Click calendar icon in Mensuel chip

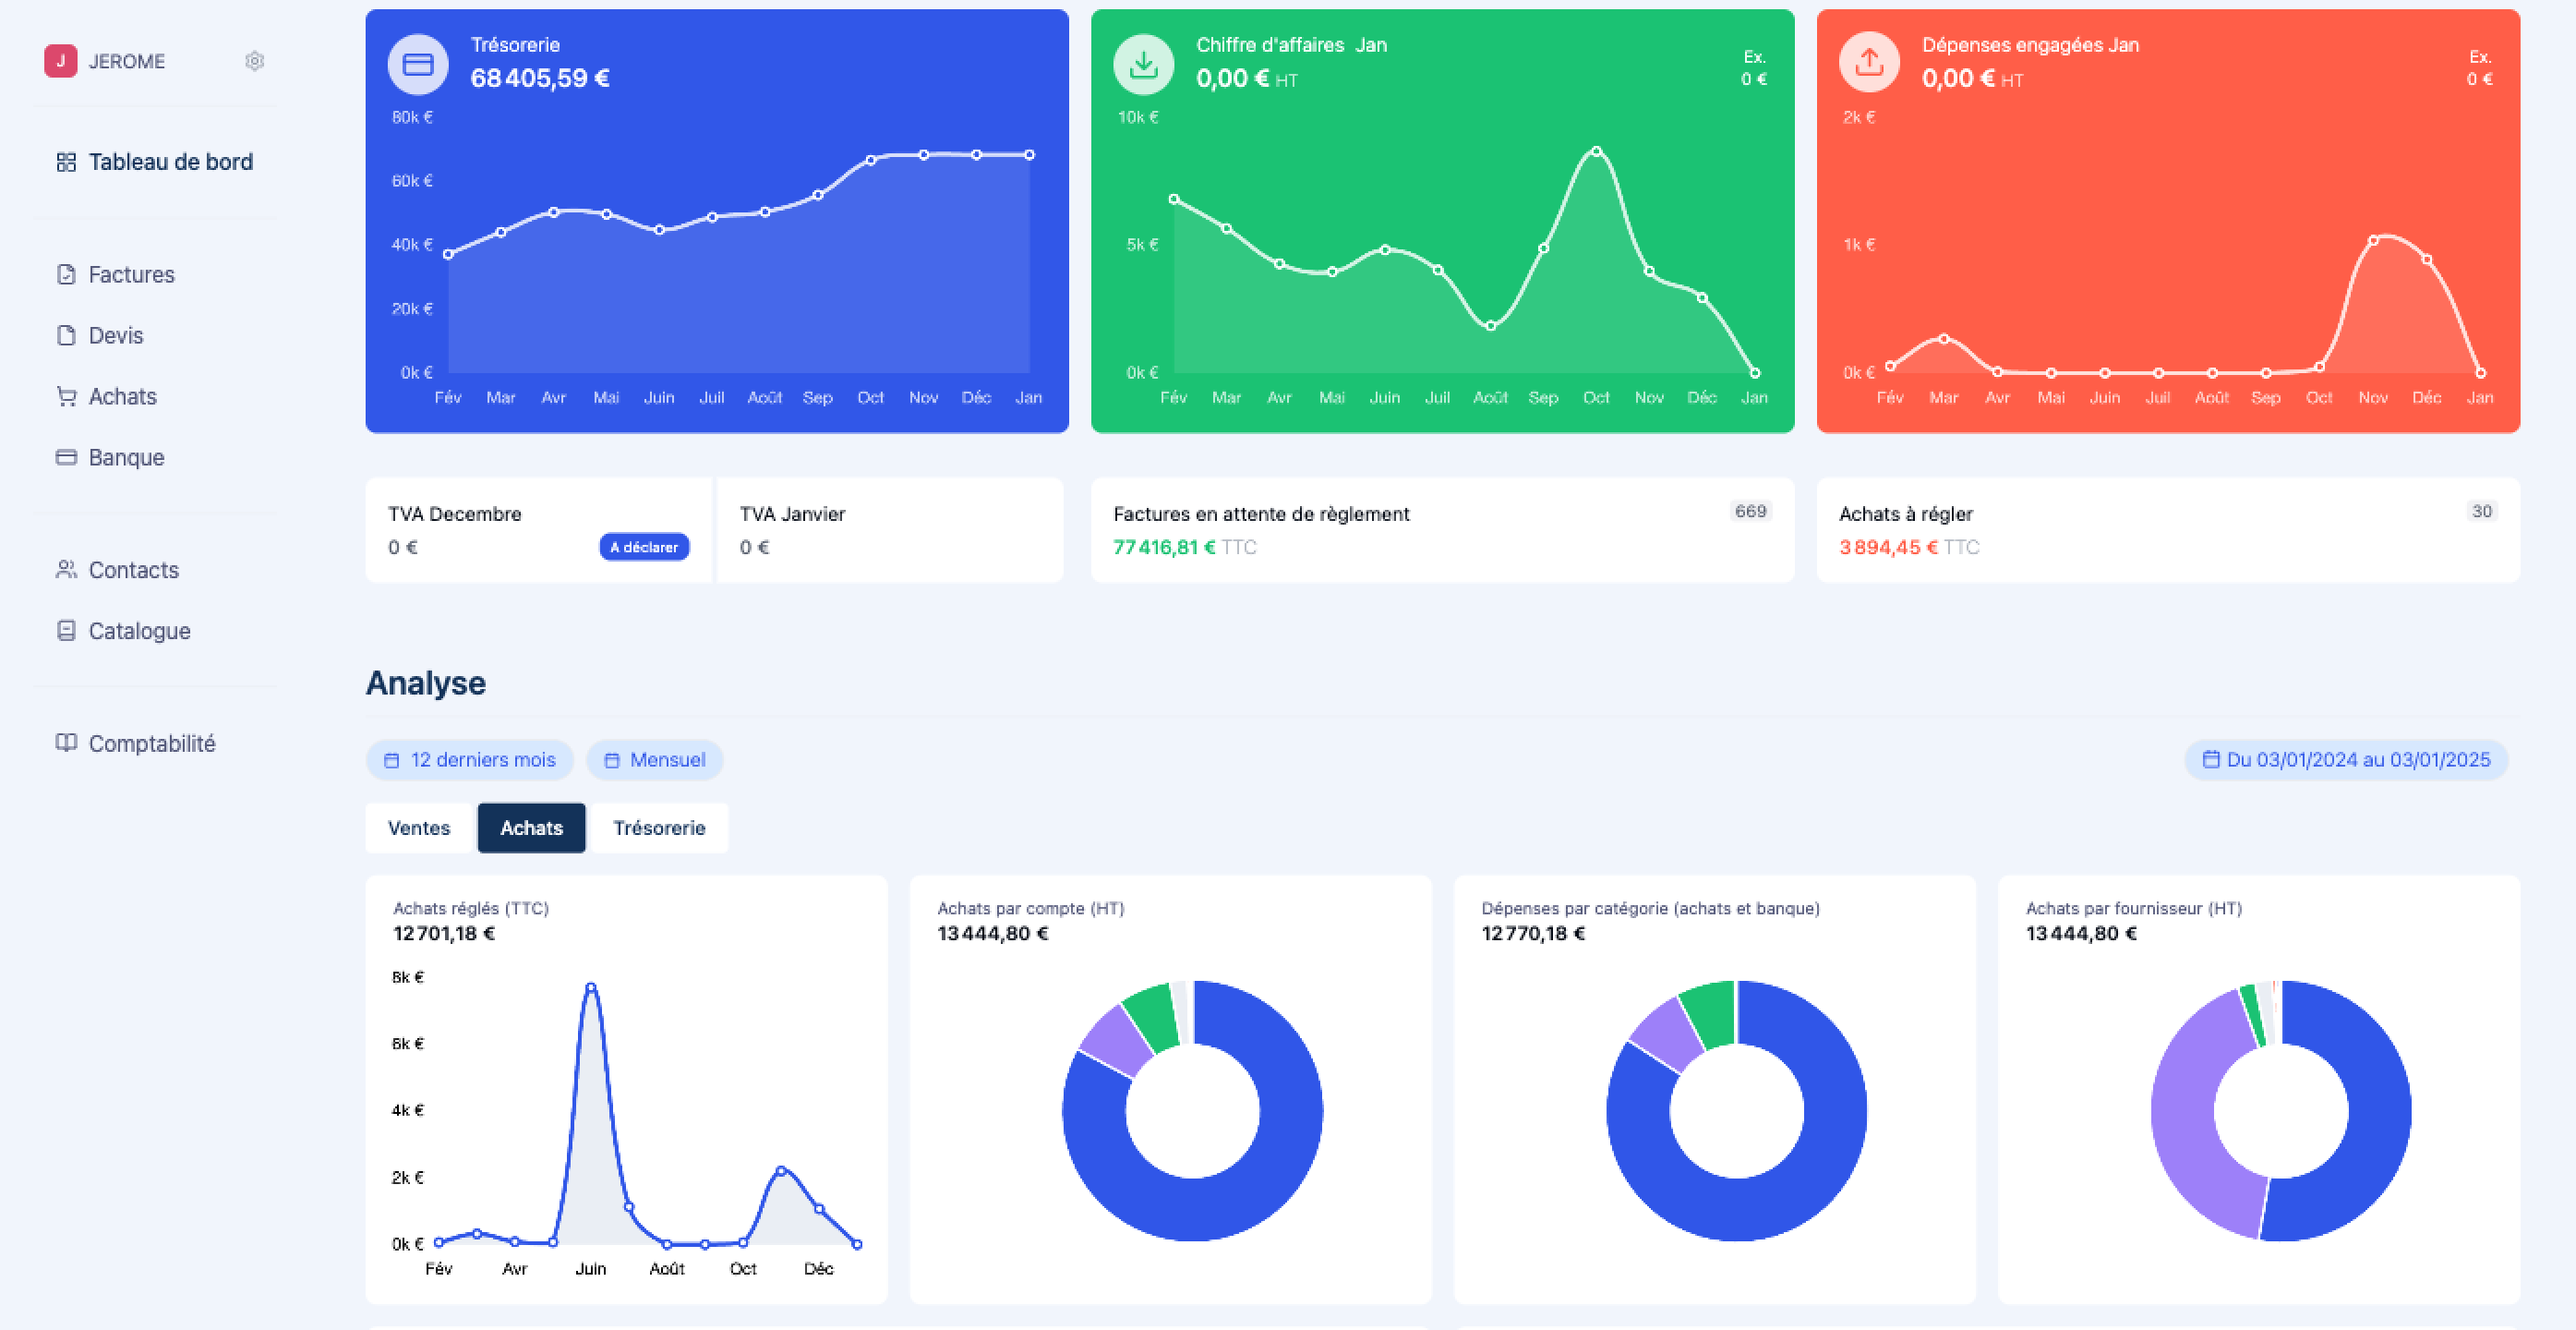pyautogui.click(x=612, y=760)
